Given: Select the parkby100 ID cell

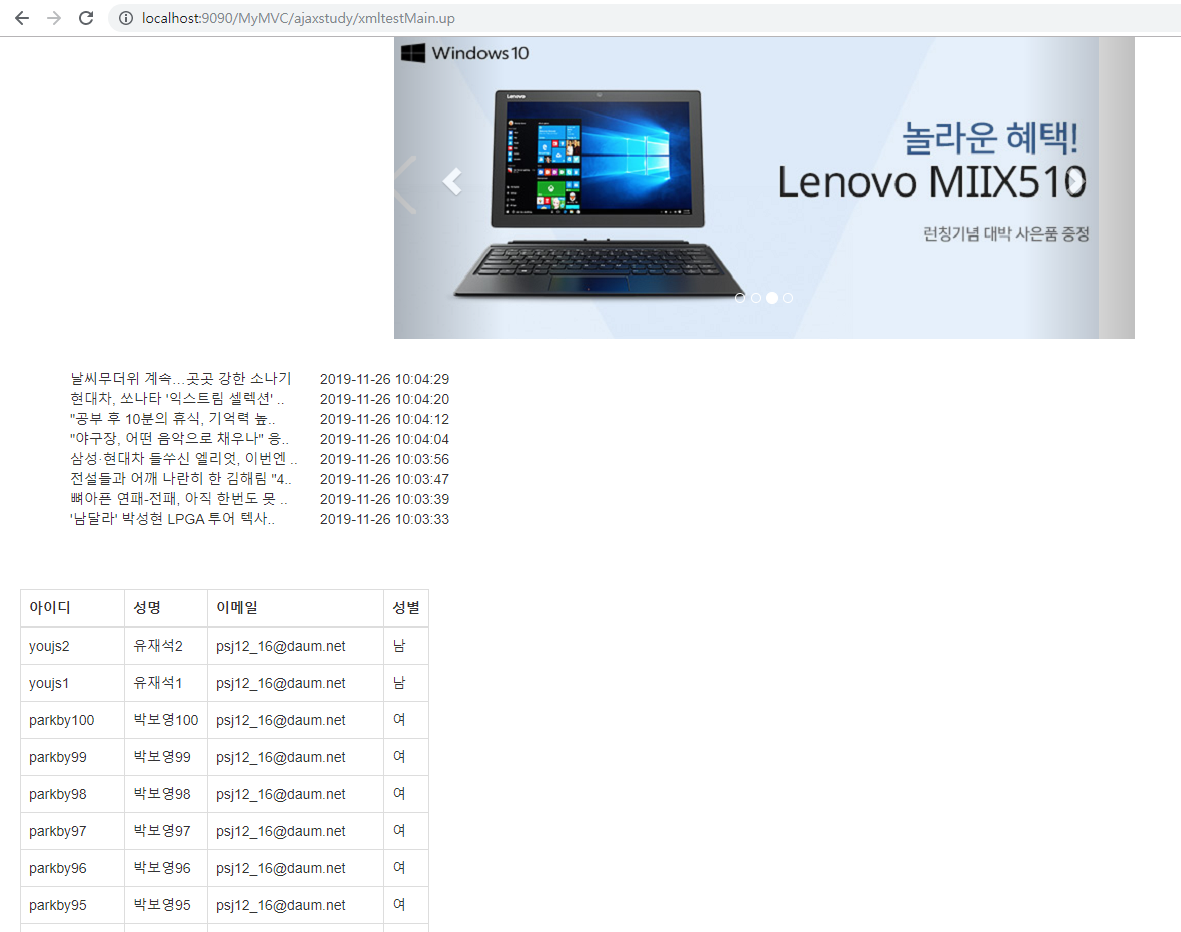Looking at the screenshot, I should click(x=72, y=720).
